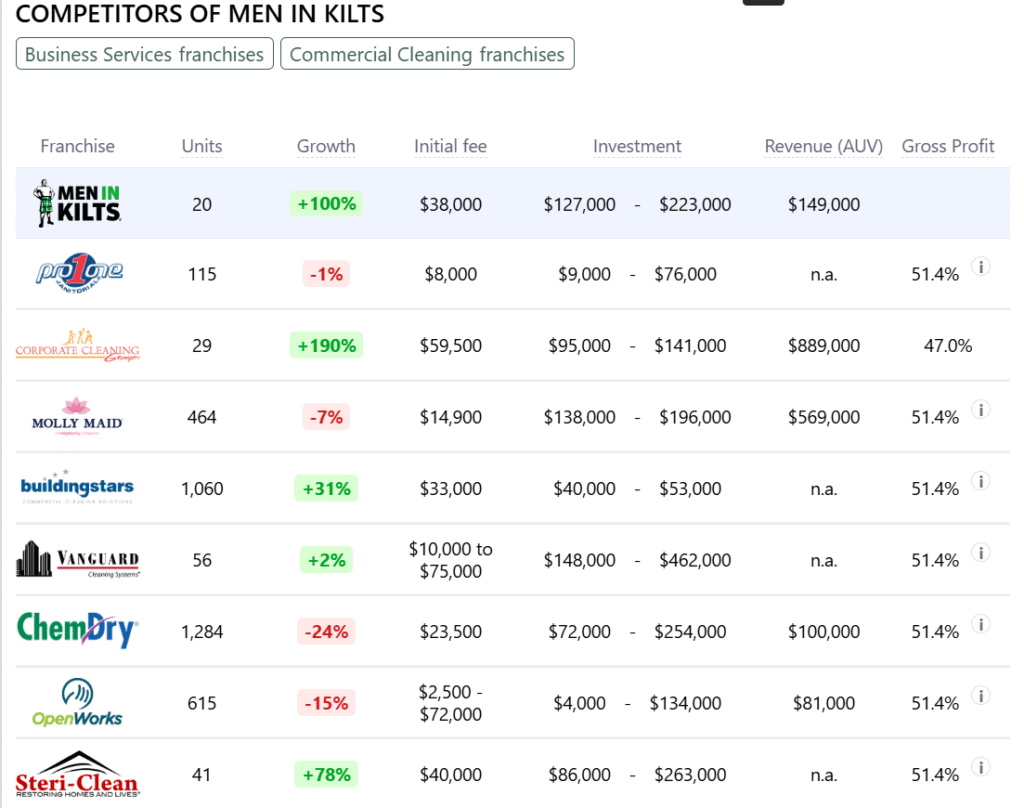This screenshot has height=808, width=1024.
Task: Click the +31% growth badge
Action: (x=327, y=489)
